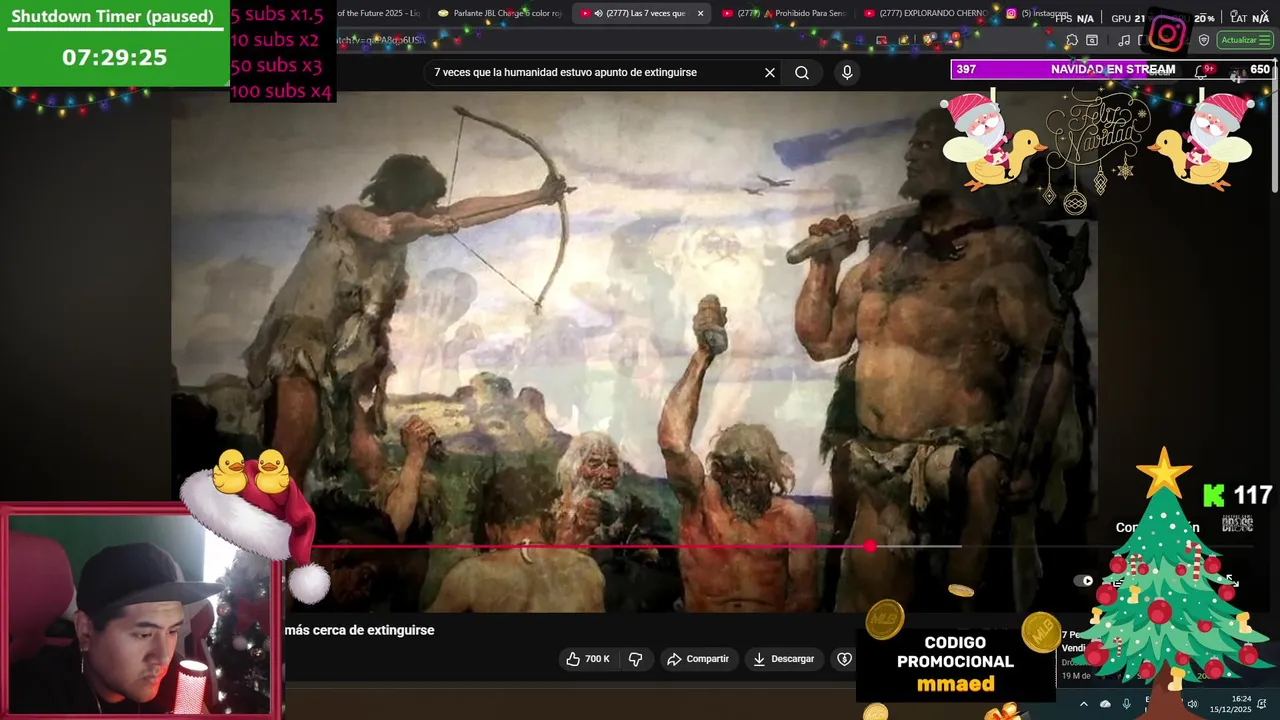Start voice search with microphone icon

(x=847, y=72)
